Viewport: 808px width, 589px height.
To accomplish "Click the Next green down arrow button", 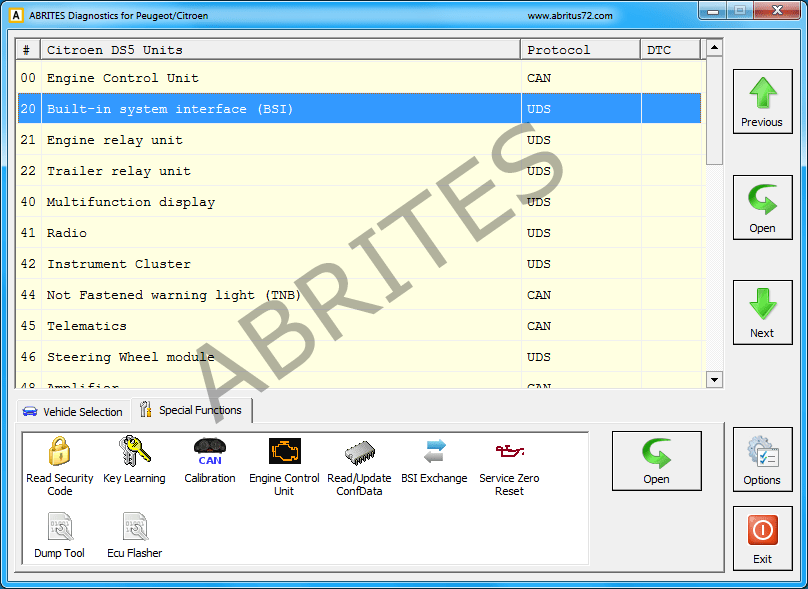I will 762,312.
